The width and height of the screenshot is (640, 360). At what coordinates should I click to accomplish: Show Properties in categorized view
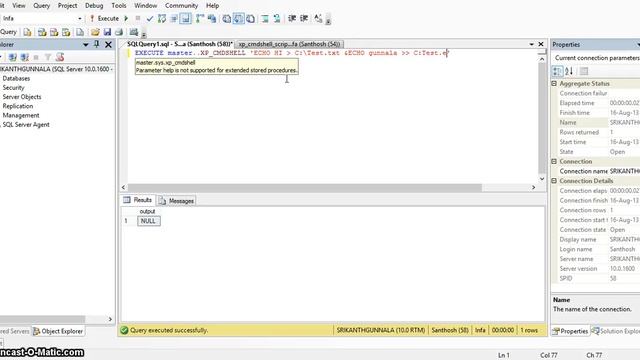click(x=558, y=71)
